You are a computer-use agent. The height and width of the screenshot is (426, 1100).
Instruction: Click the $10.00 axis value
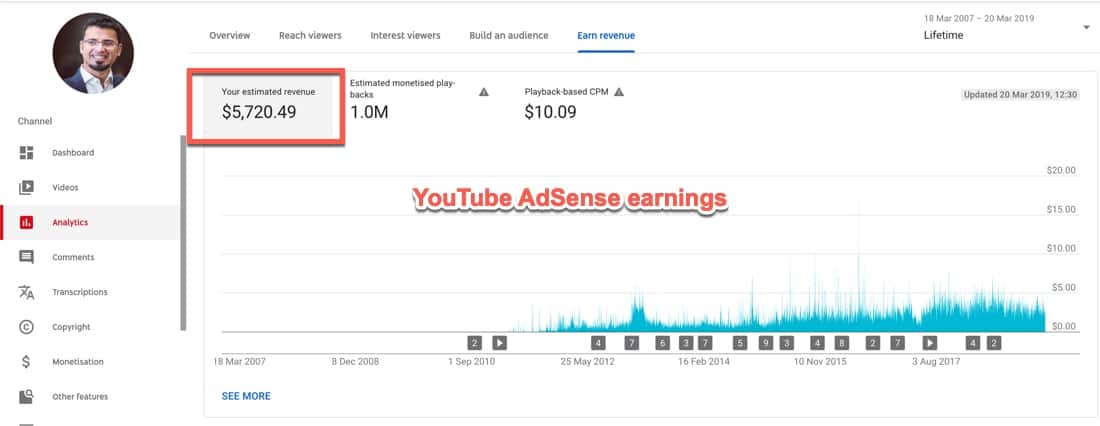1060,248
